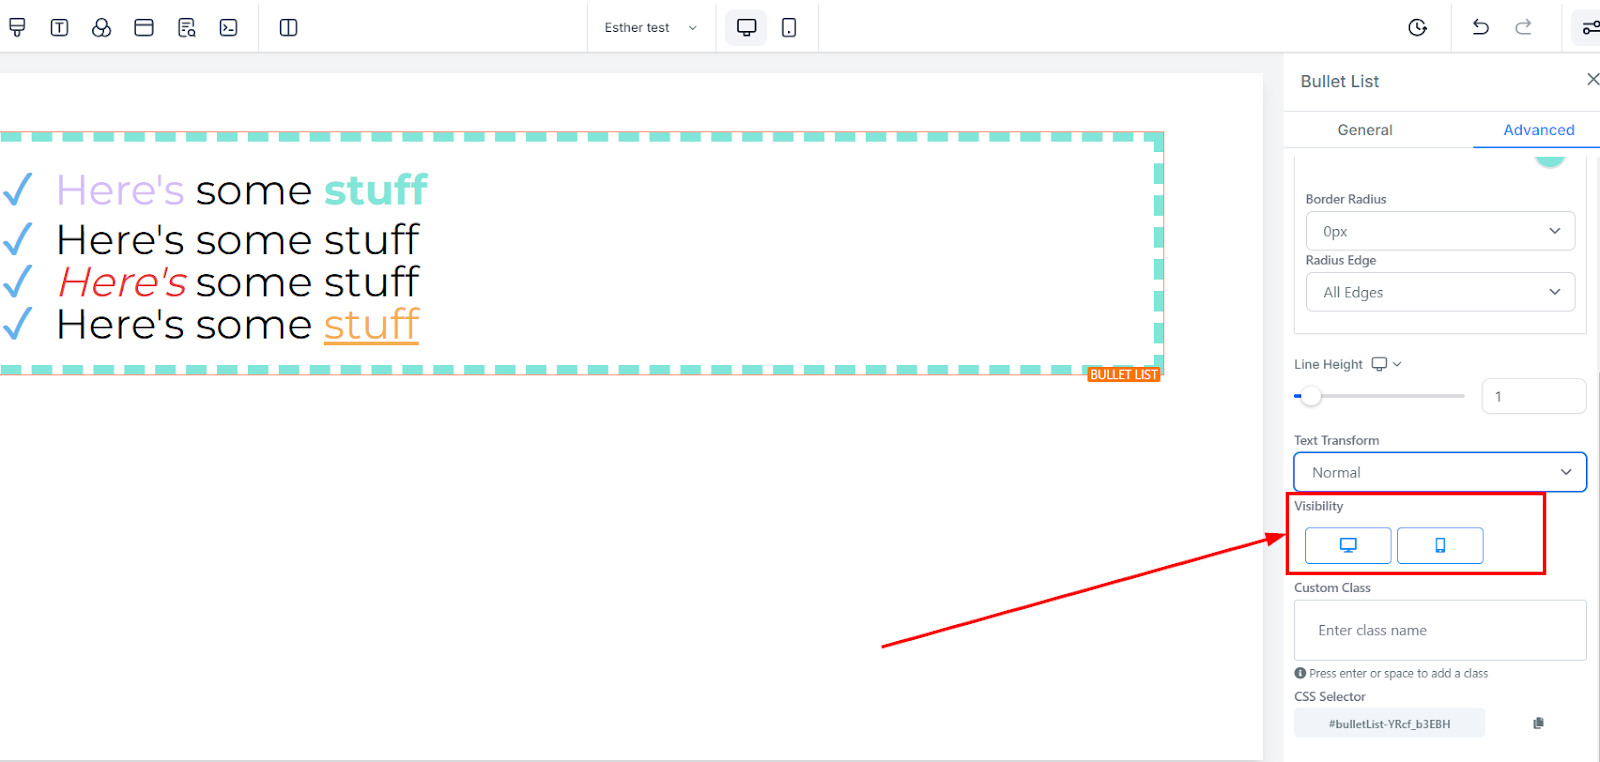1600x762 pixels.
Task: Toggle desktop visibility for bullet list
Action: (x=1348, y=545)
